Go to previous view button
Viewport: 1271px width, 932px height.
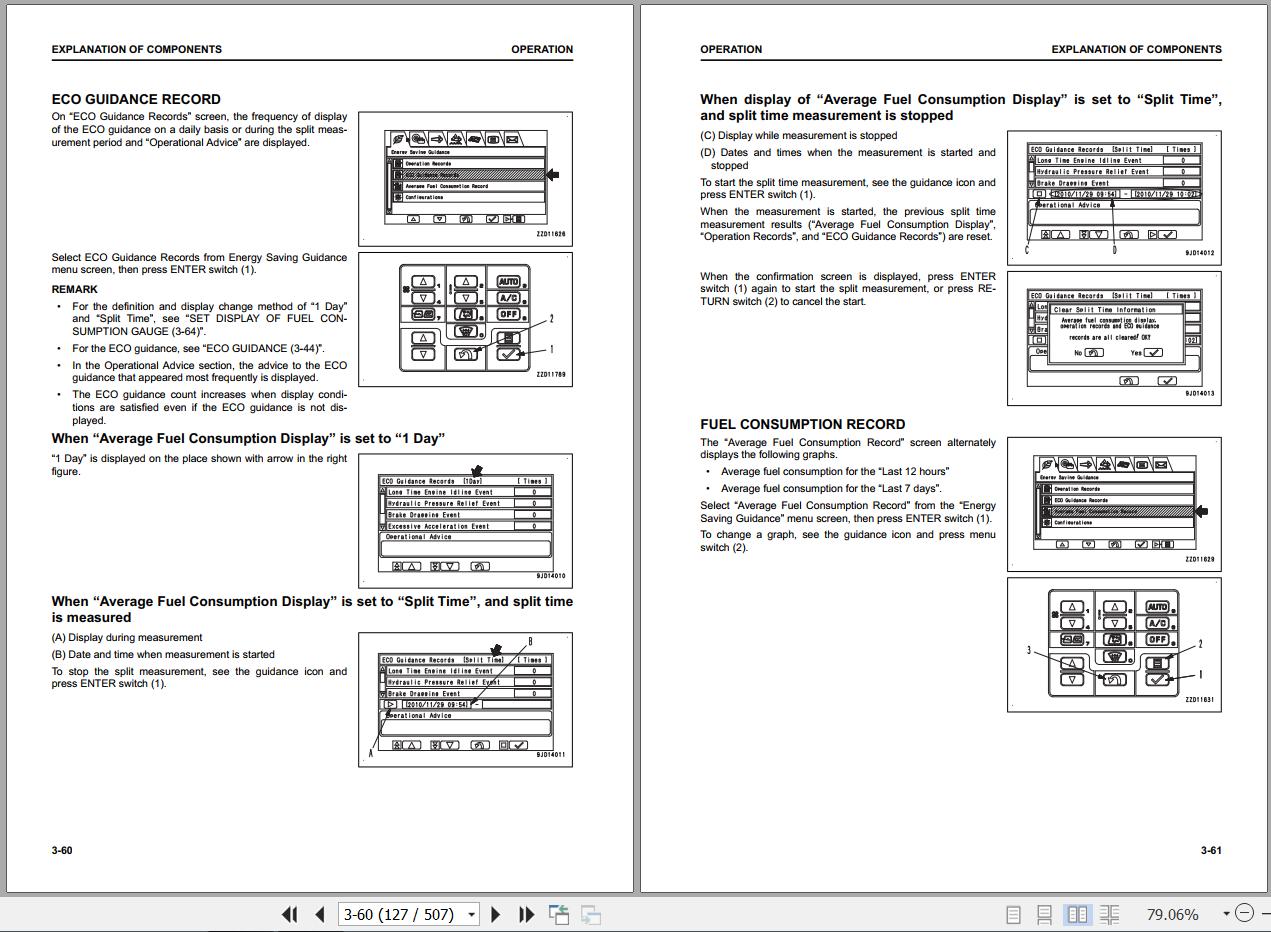click(x=559, y=914)
